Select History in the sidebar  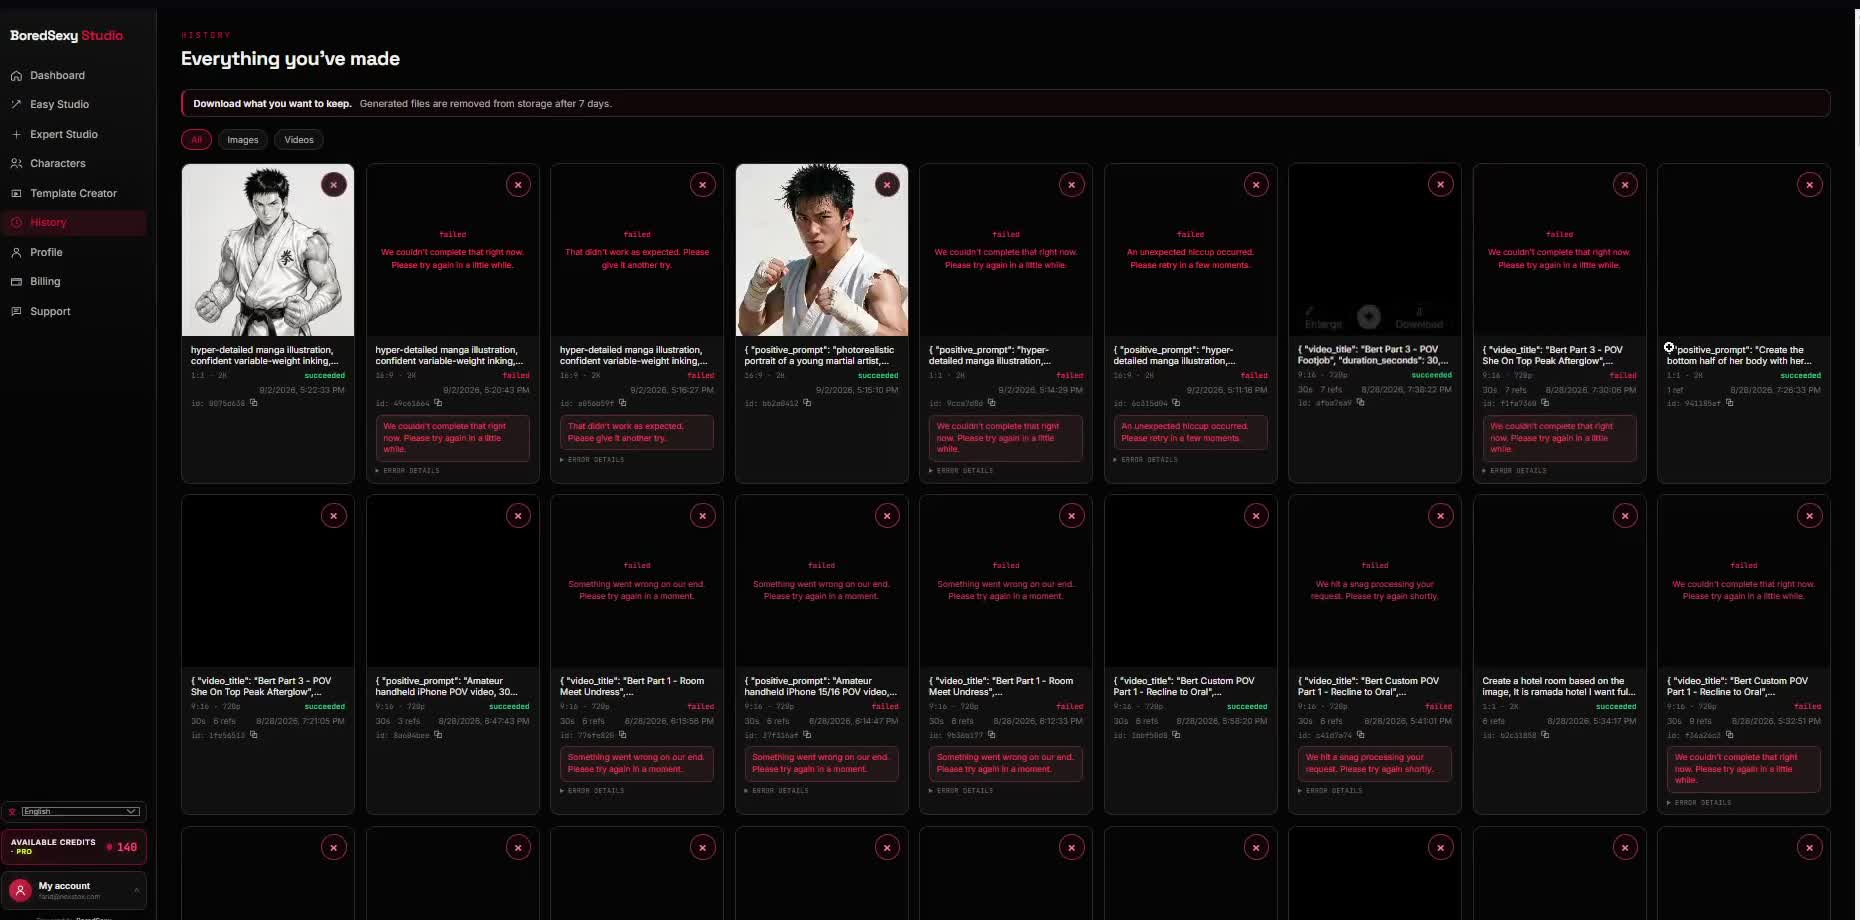[75, 222]
